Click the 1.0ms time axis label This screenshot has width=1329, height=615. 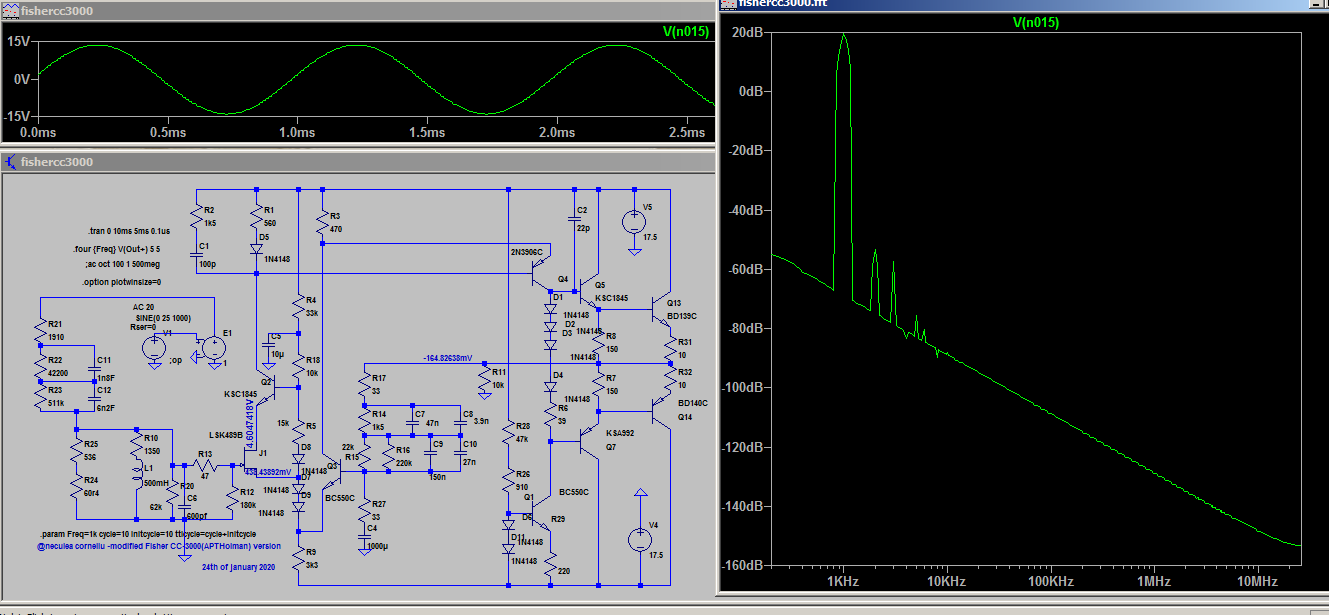coord(297,132)
